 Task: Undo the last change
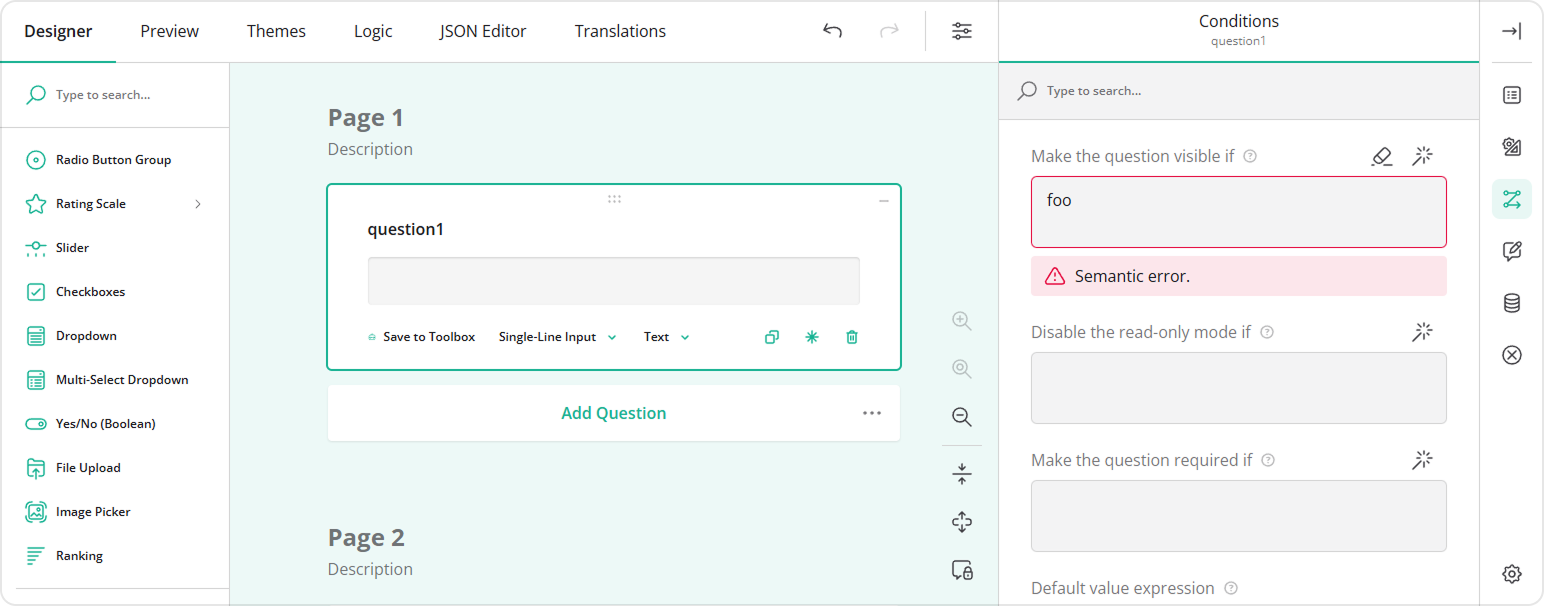832,31
